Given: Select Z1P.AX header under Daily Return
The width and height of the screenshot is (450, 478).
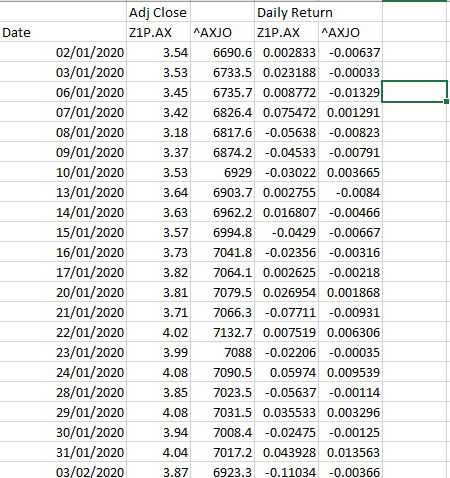Looking at the screenshot, I should 286,32.
